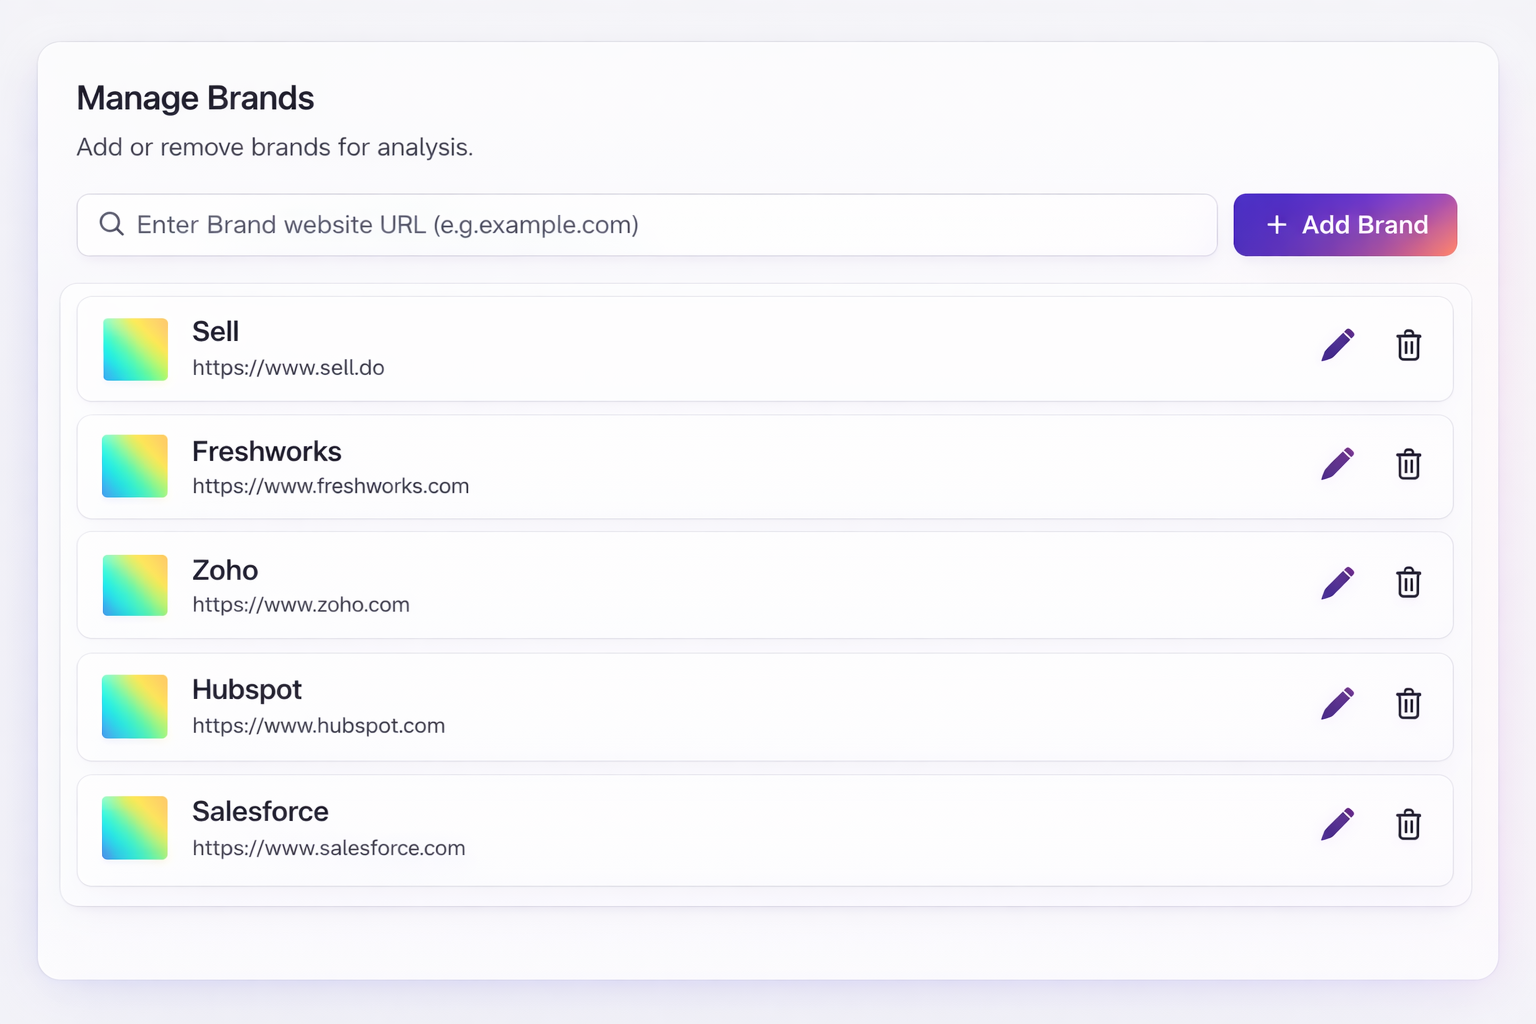The width and height of the screenshot is (1536, 1024).
Task: Delete the Salesforce brand
Action: click(x=1408, y=825)
